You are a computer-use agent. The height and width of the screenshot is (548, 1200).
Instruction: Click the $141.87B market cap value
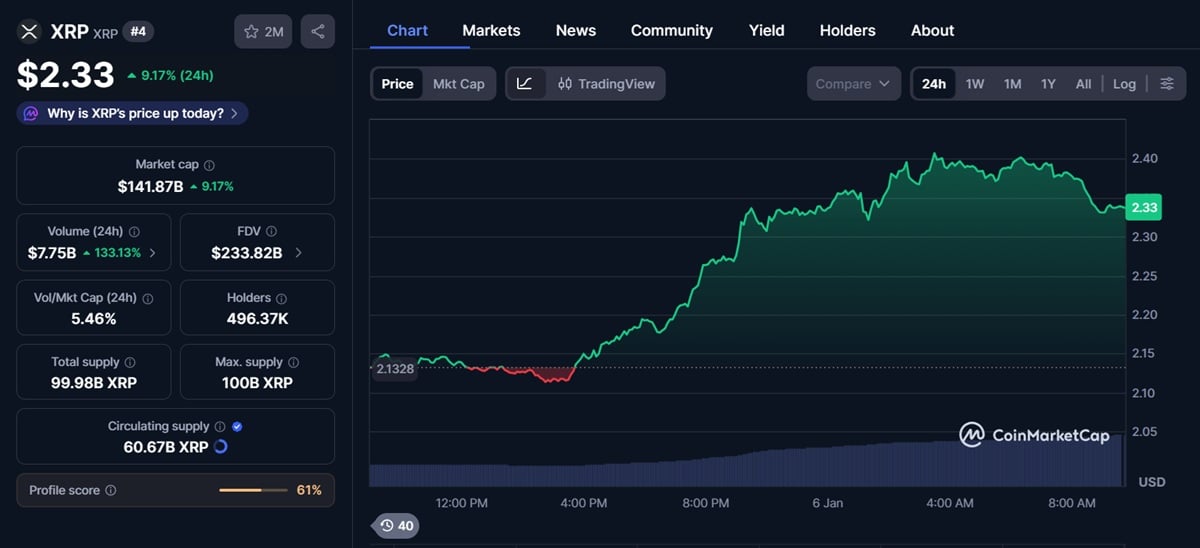[150, 186]
